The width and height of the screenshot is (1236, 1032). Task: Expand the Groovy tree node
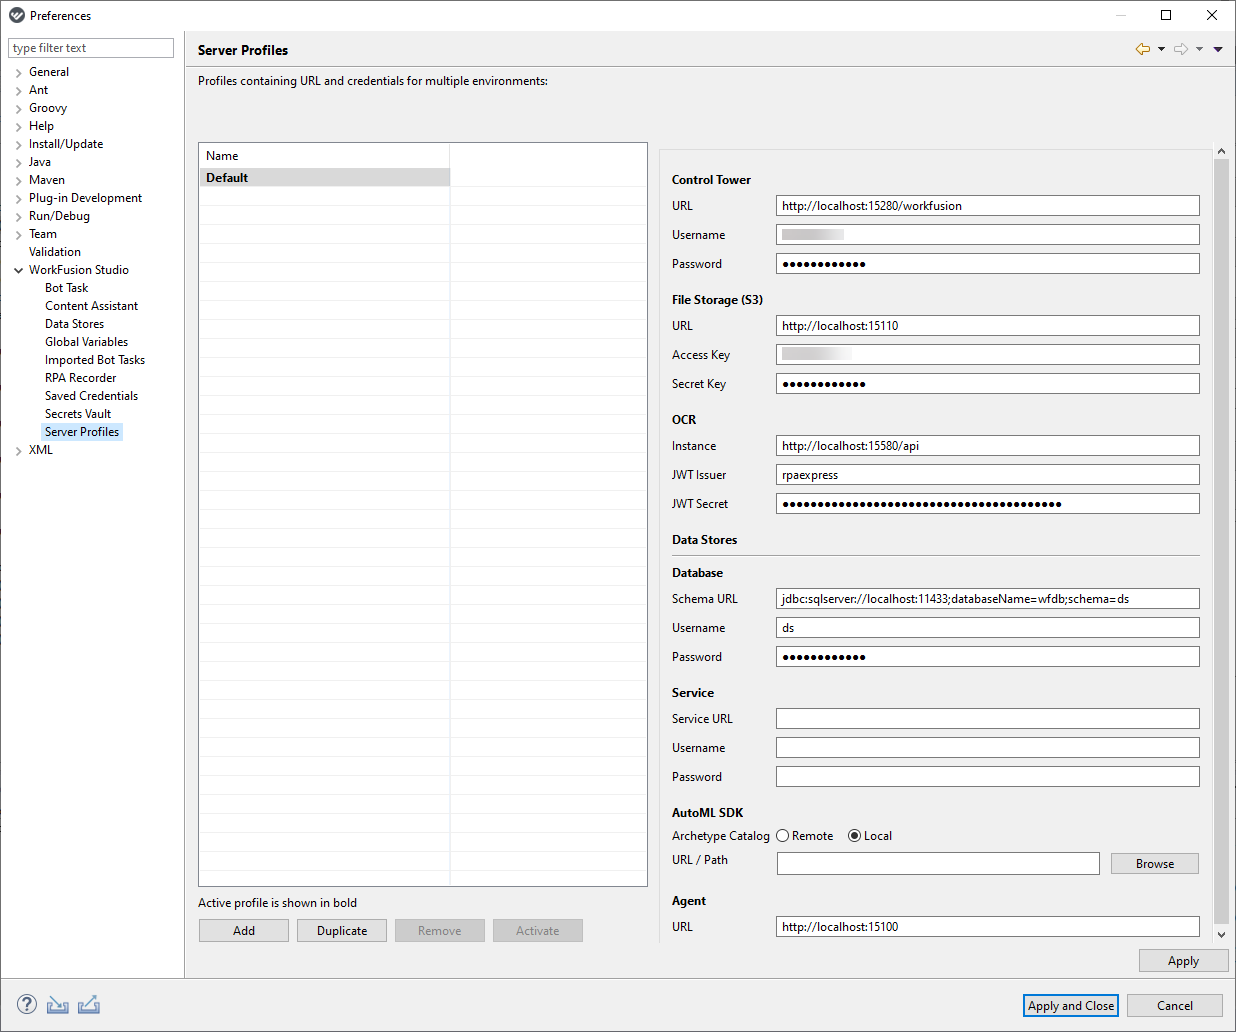[19, 109]
